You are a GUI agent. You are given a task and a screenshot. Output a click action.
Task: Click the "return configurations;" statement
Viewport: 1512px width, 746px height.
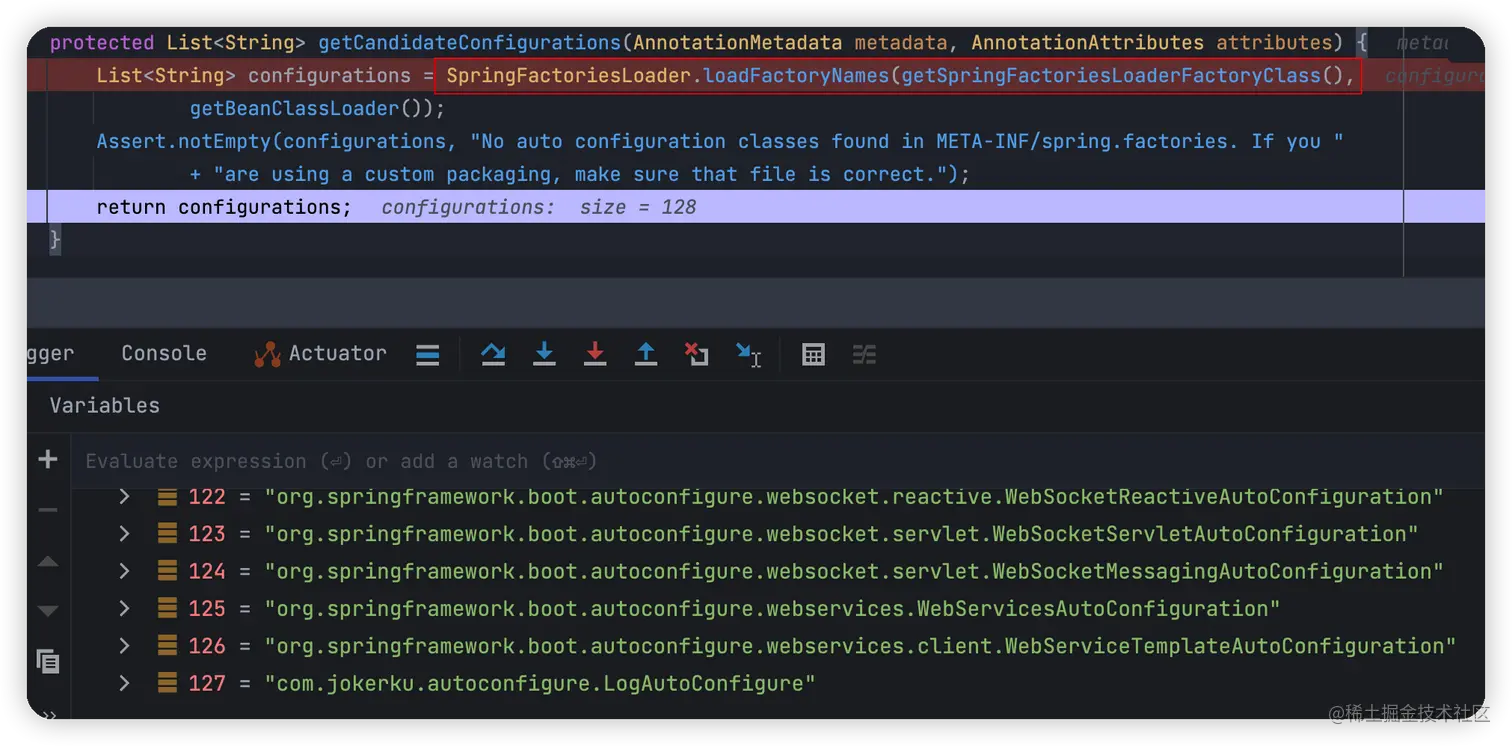pos(224,207)
